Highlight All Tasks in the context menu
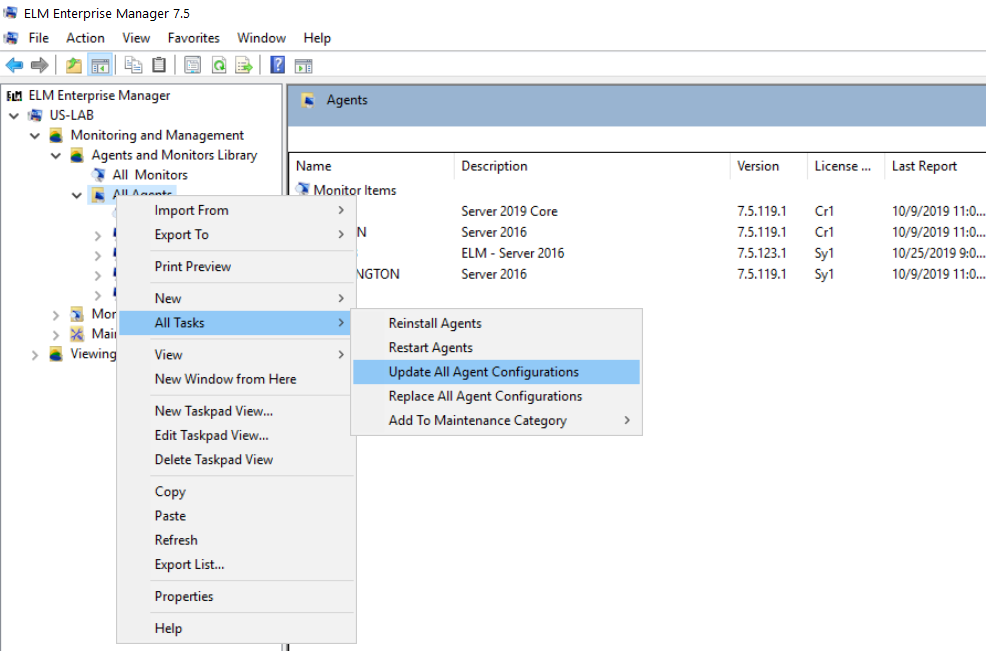986x651 pixels. (236, 323)
